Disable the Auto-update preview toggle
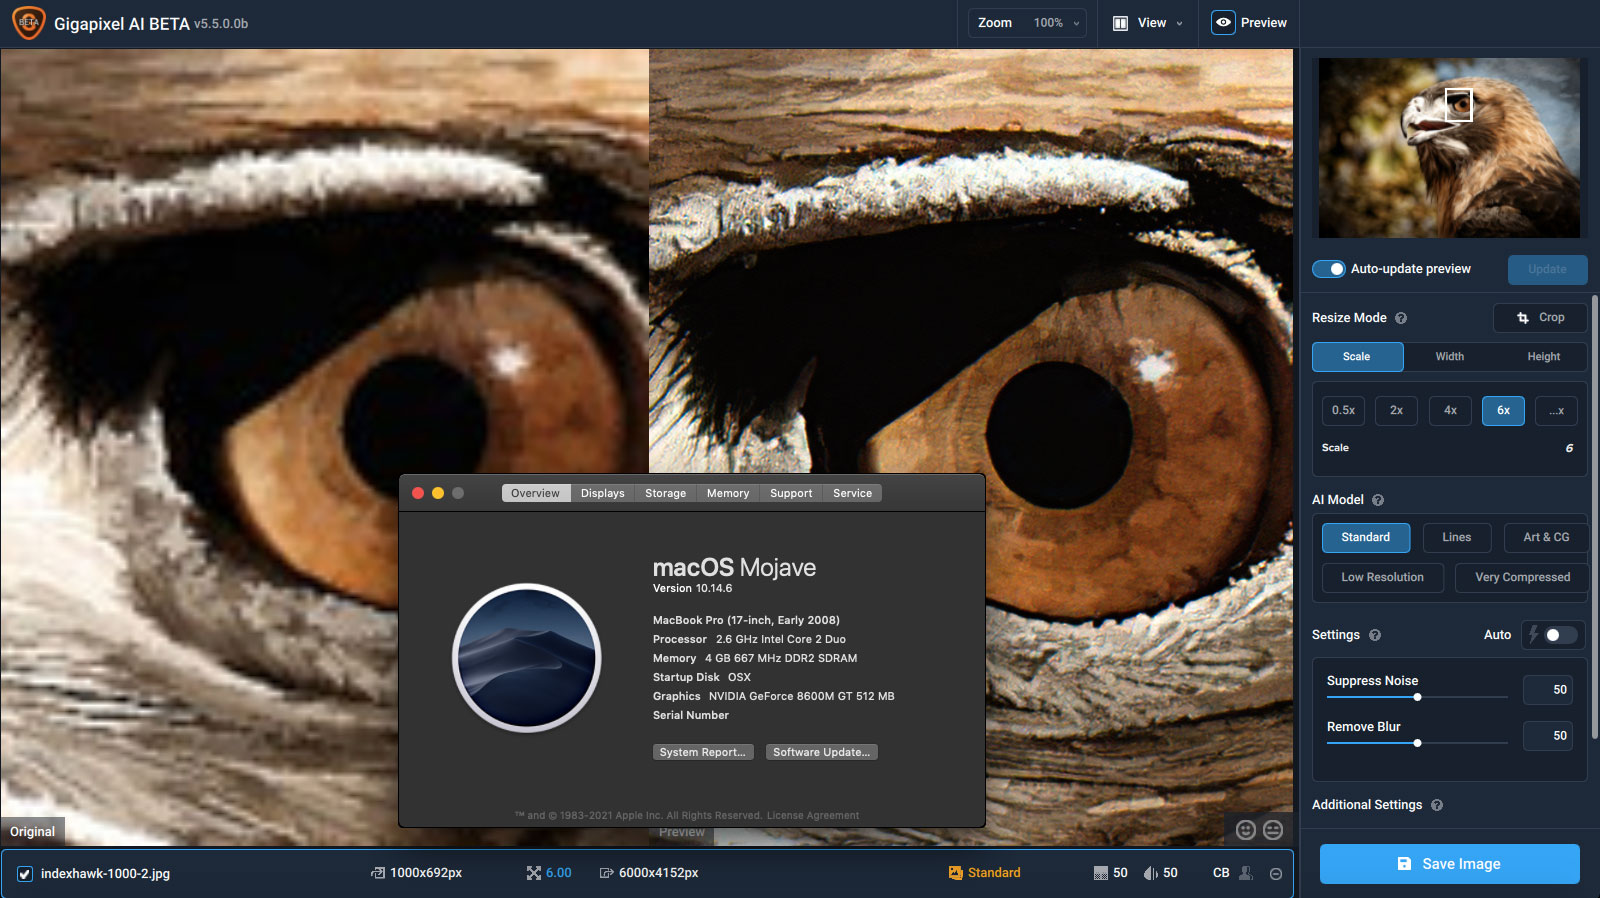The height and width of the screenshot is (898, 1600). [x=1329, y=269]
